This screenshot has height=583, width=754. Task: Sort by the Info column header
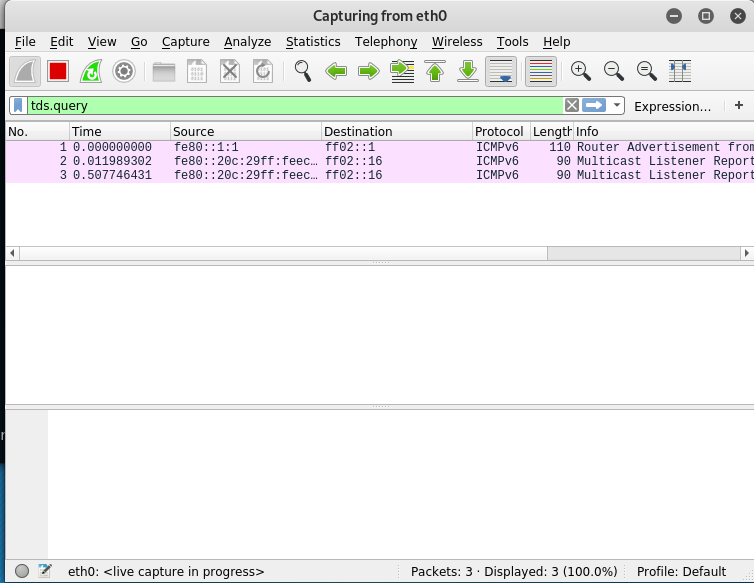(x=664, y=131)
